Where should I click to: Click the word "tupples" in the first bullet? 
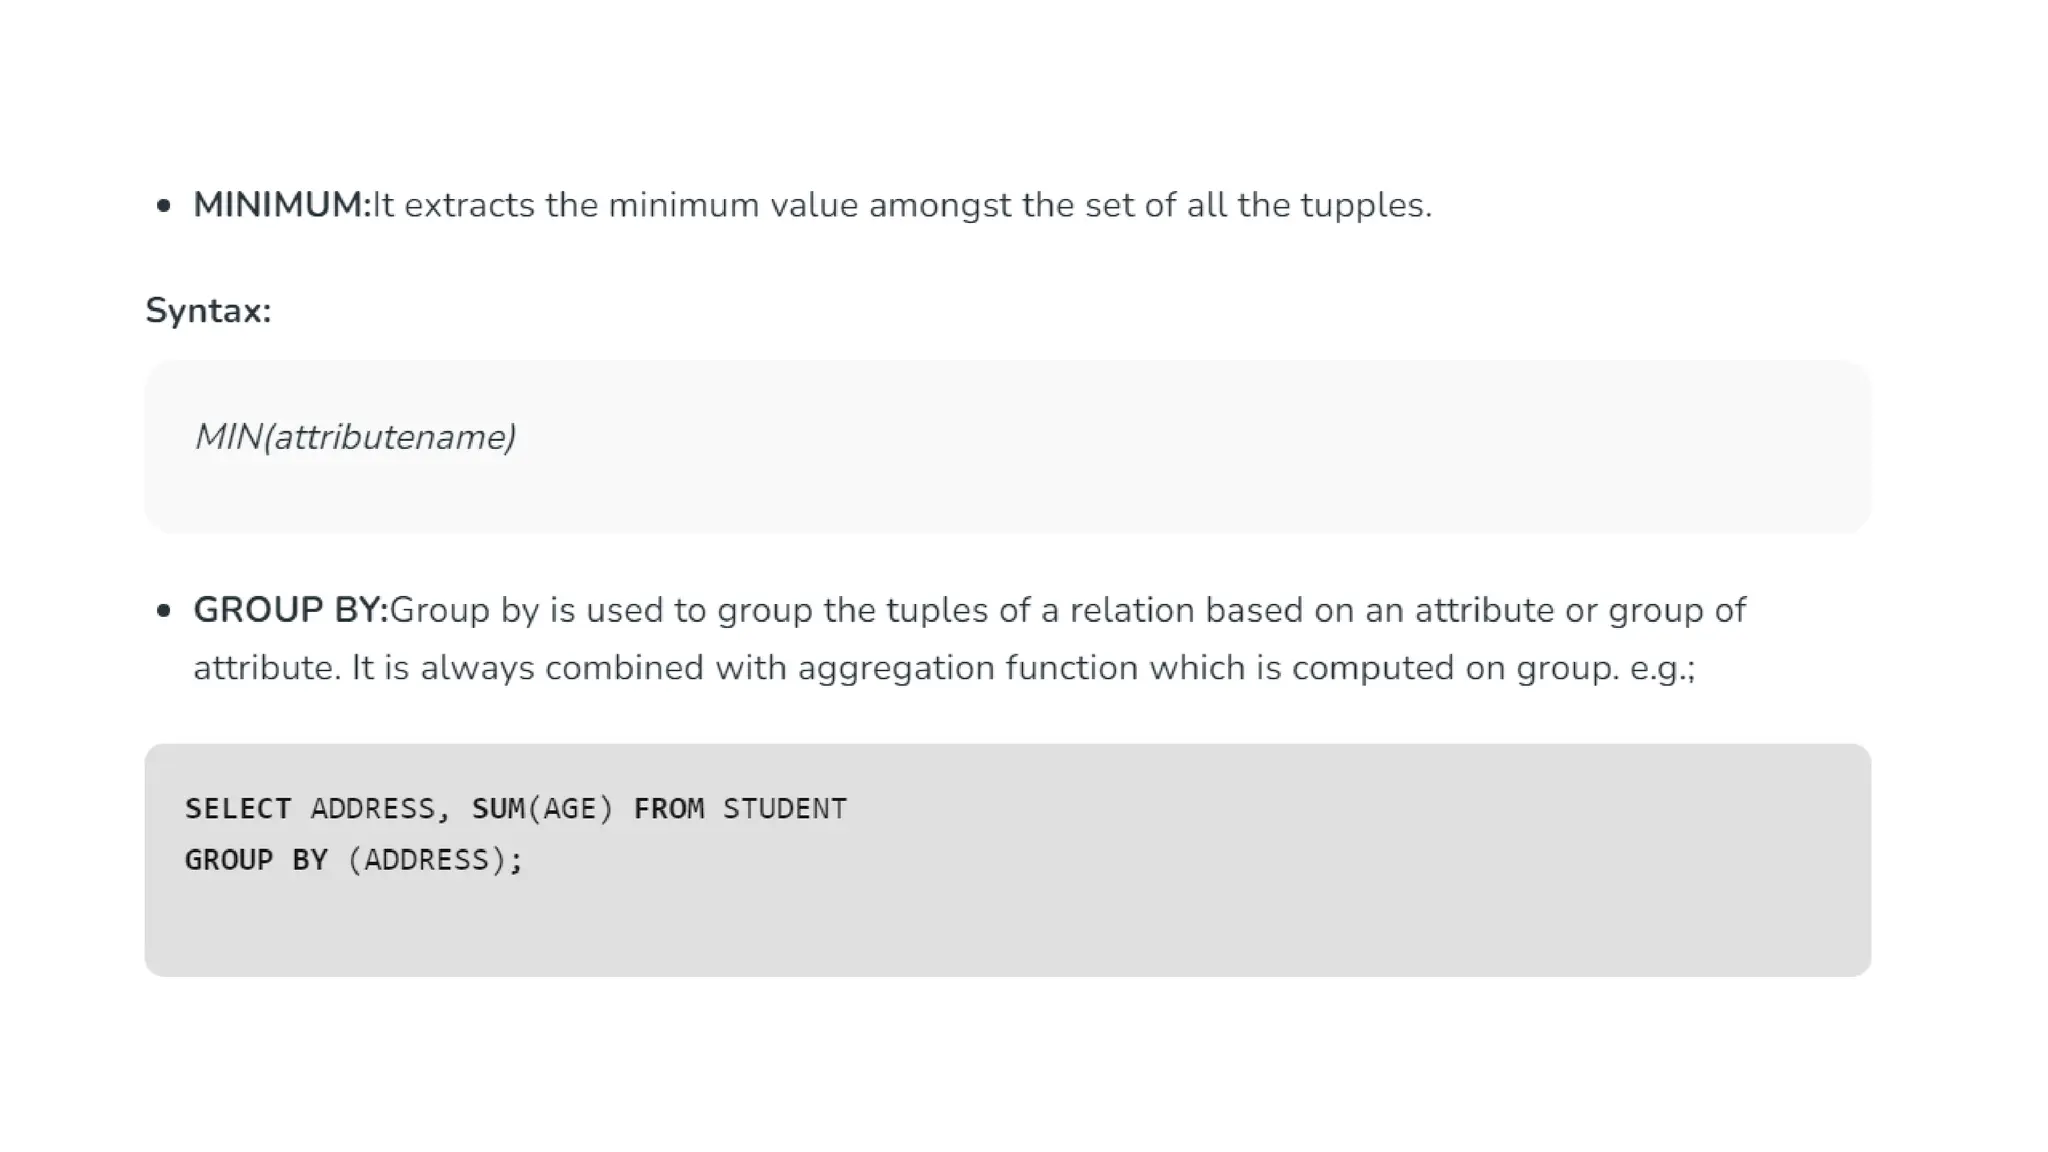1365,205
